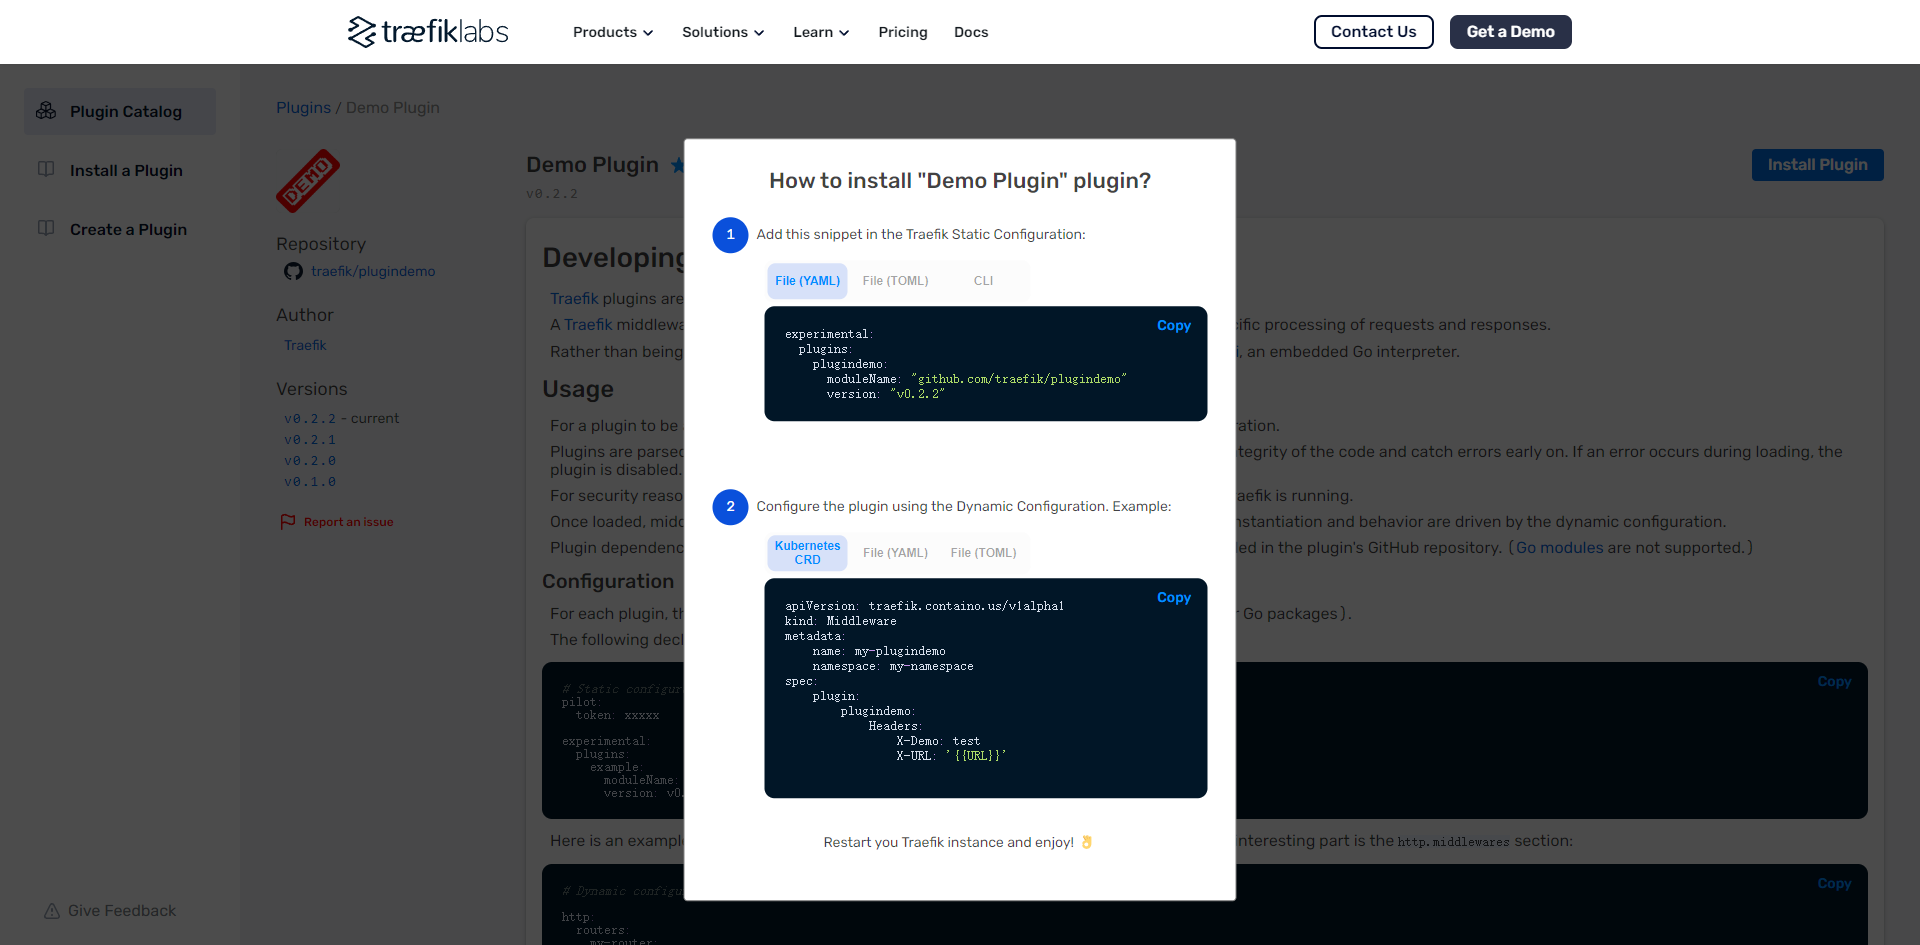Copy the Kubernetes CRD snippet in dialog
Screen dimensions: 1920x945
1173,598
